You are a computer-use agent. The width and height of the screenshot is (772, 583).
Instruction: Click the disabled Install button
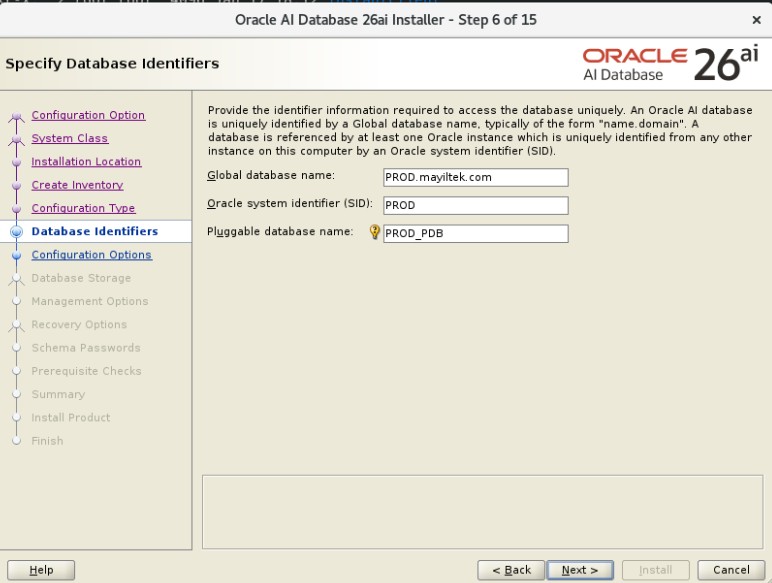coord(655,570)
